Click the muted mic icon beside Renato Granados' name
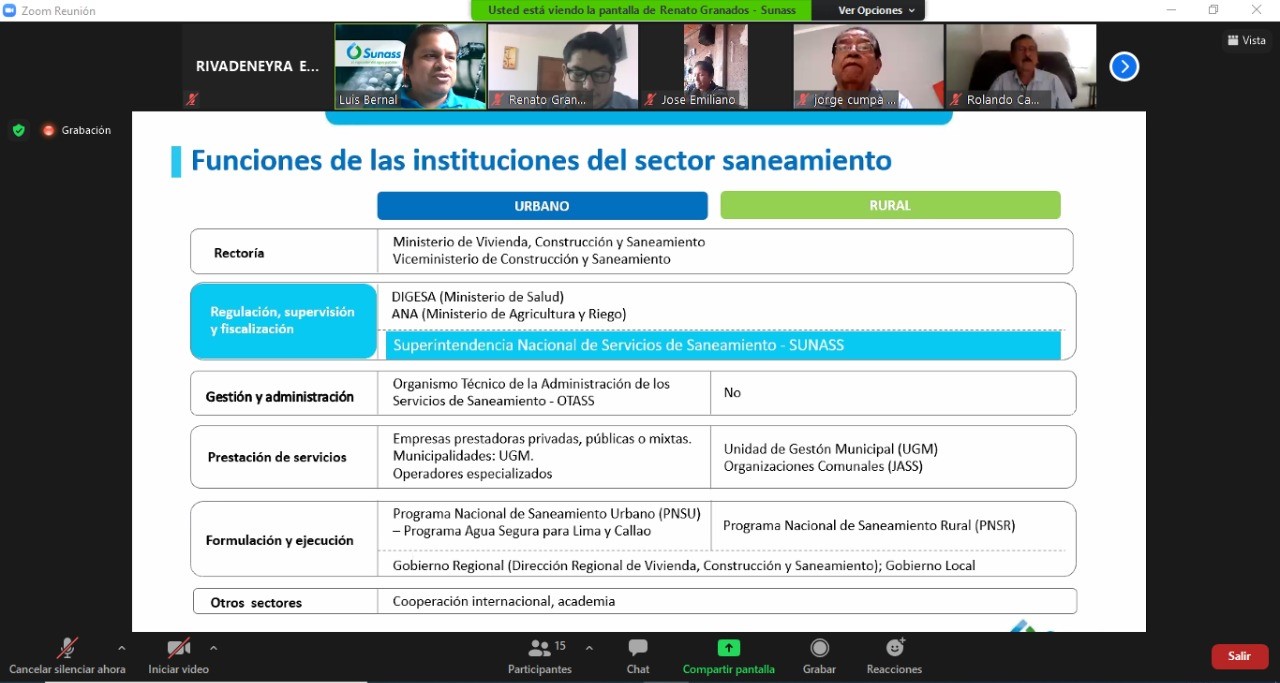This screenshot has width=1280, height=683. (x=498, y=100)
